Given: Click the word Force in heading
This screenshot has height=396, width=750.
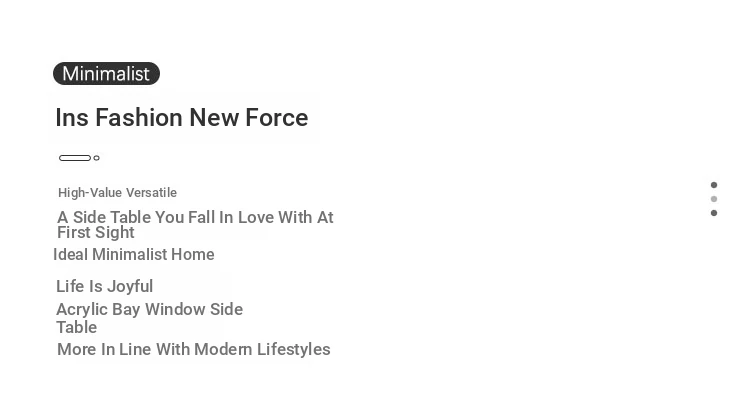Looking at the screenshot, I should point(276,118).
